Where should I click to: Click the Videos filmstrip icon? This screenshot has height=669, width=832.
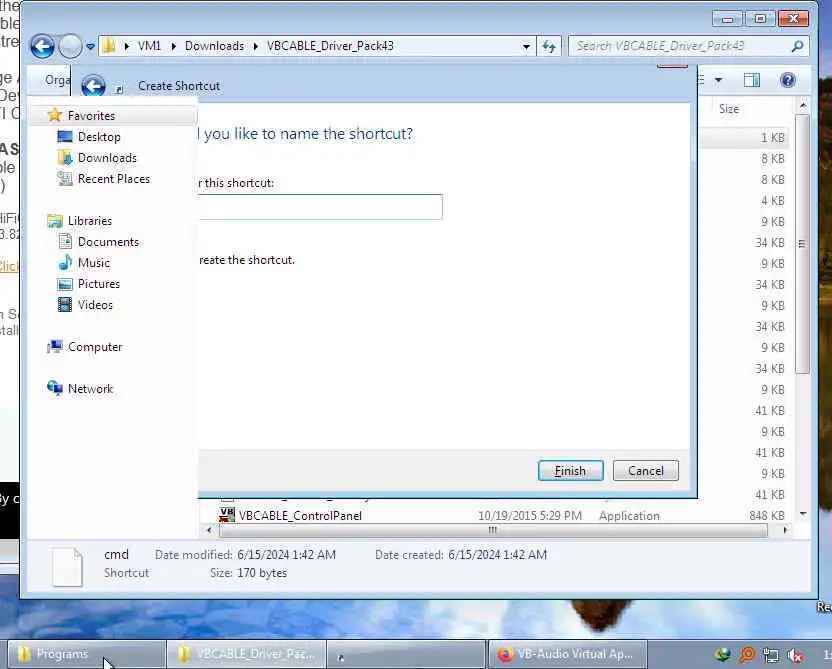coord(65,305)
